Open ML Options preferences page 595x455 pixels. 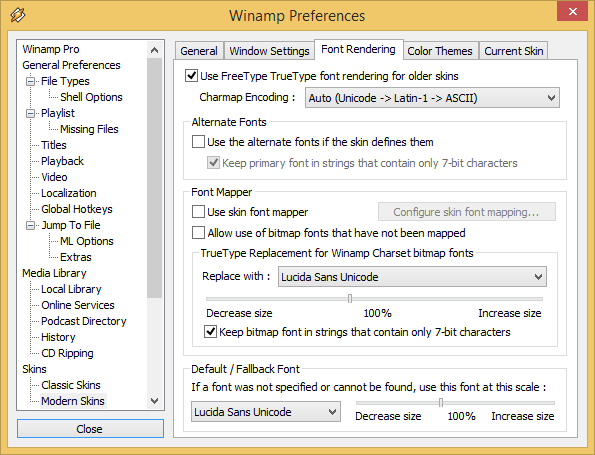87,241
